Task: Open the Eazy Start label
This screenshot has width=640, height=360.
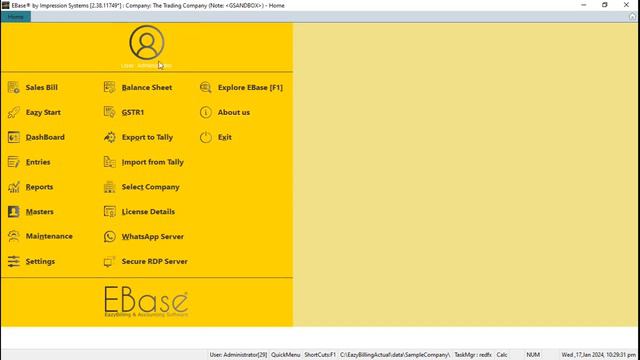Action: tap(43, 112)
